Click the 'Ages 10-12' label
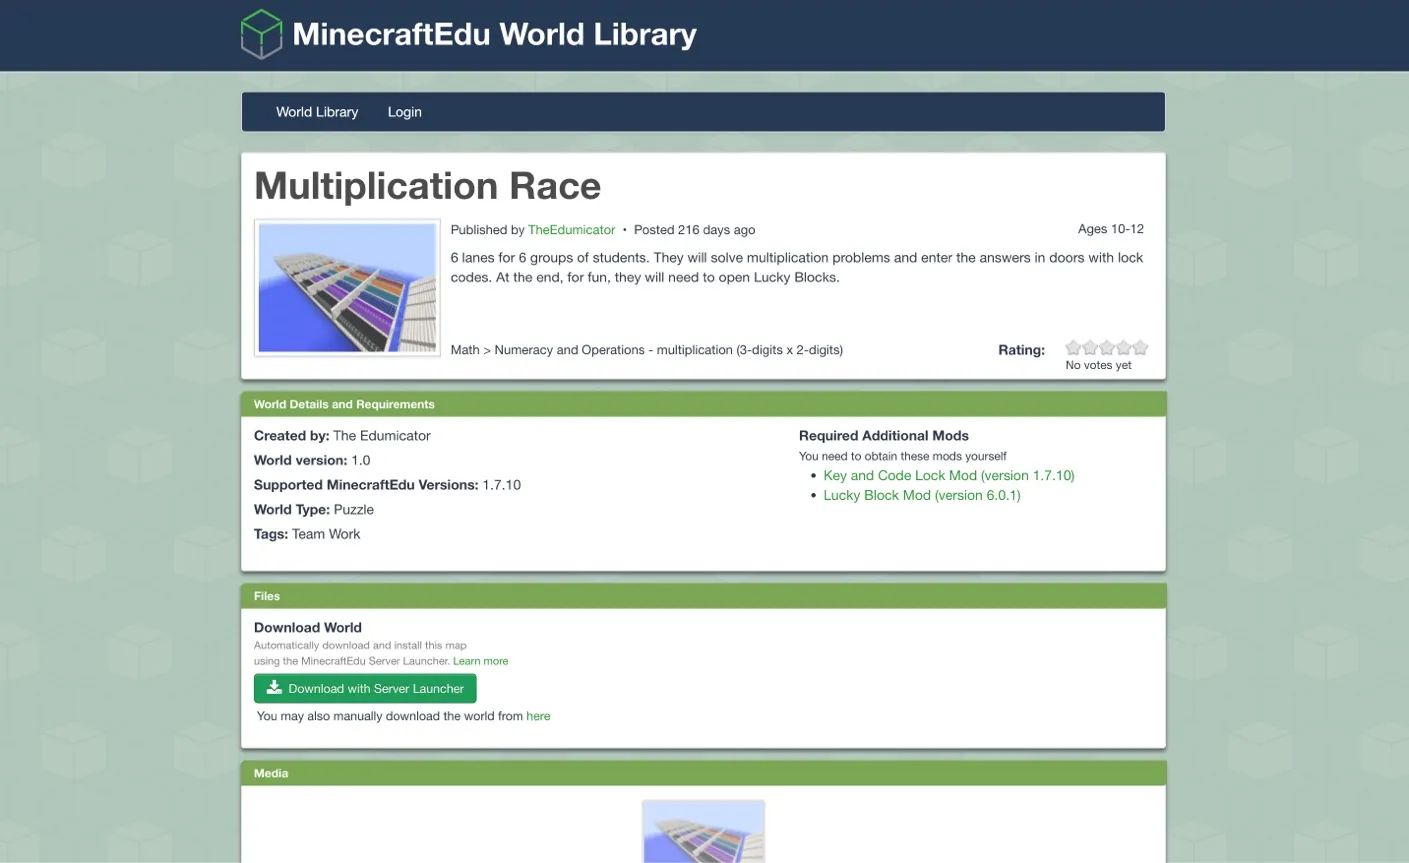Image resolution: width=1409 pixels, height=863 pixels. pos(1111,229)
